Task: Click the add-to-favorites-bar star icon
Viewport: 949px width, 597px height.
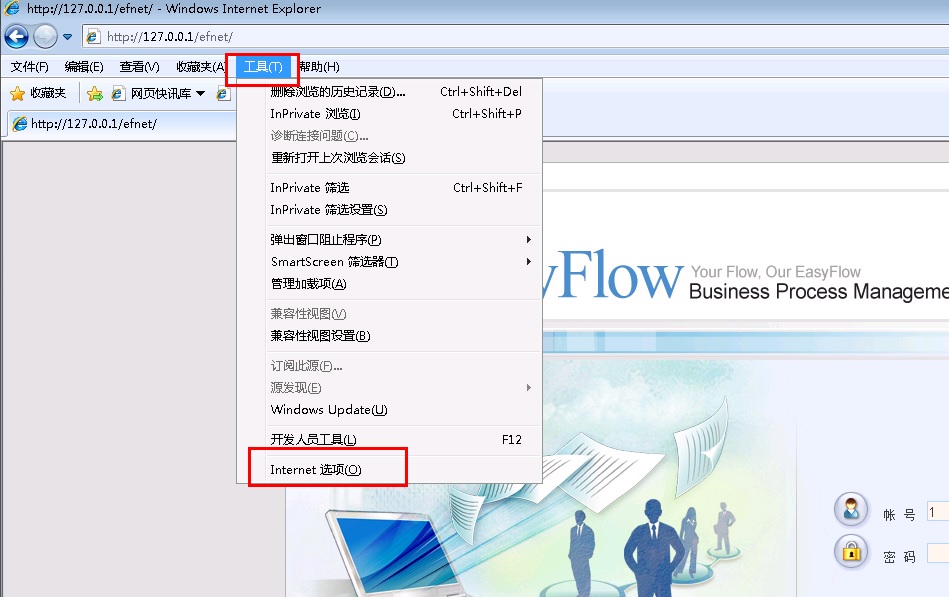Action: 95,93
